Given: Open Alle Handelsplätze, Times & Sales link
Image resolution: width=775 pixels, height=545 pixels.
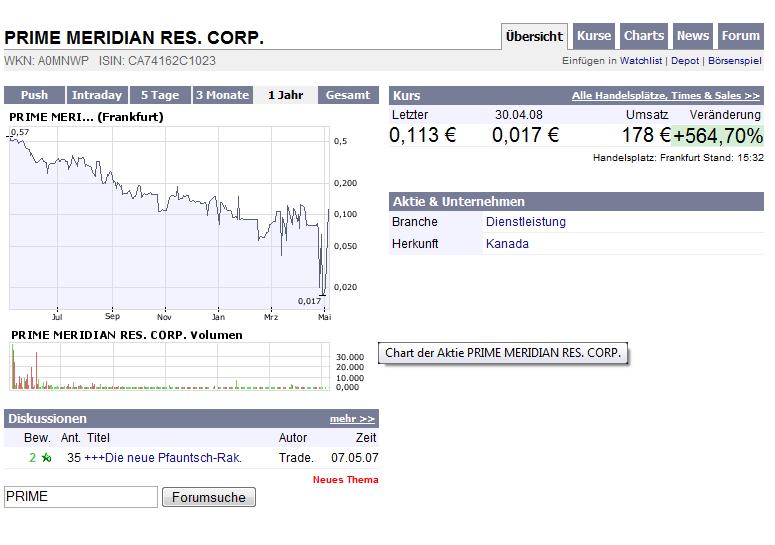Looking at the screenshot, I should pyautogui.click(x=665, y=95).
